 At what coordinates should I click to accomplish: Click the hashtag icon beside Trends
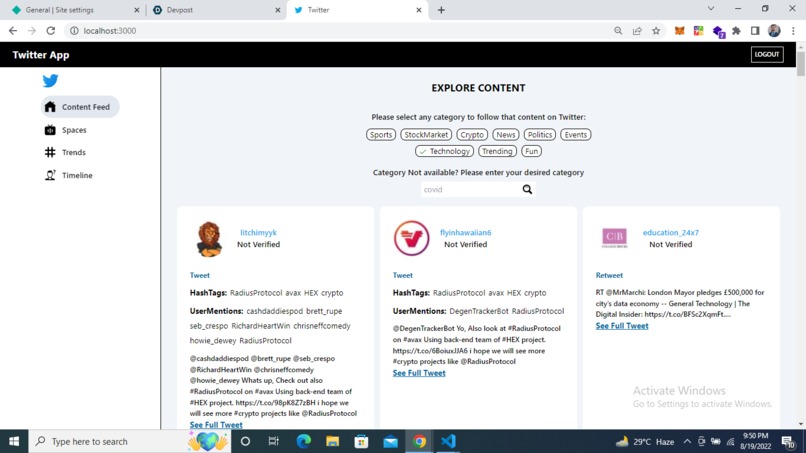click(50, 152)
